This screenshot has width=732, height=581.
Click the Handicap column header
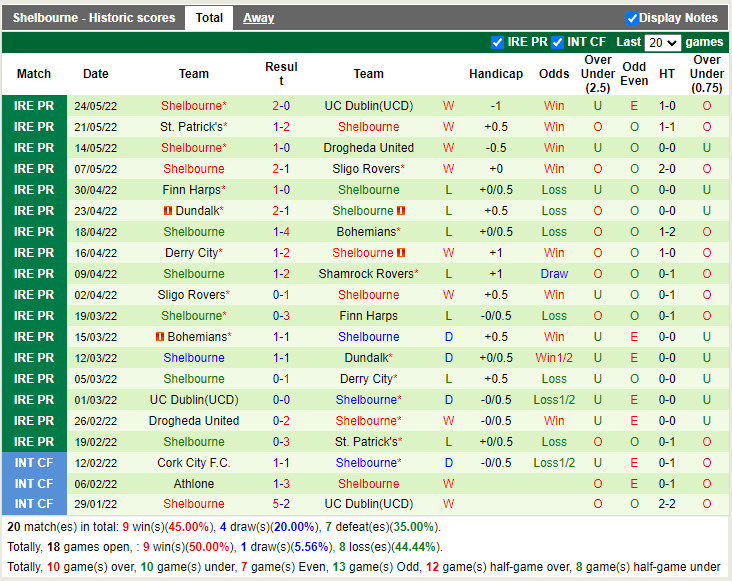(x=496, y=74)
